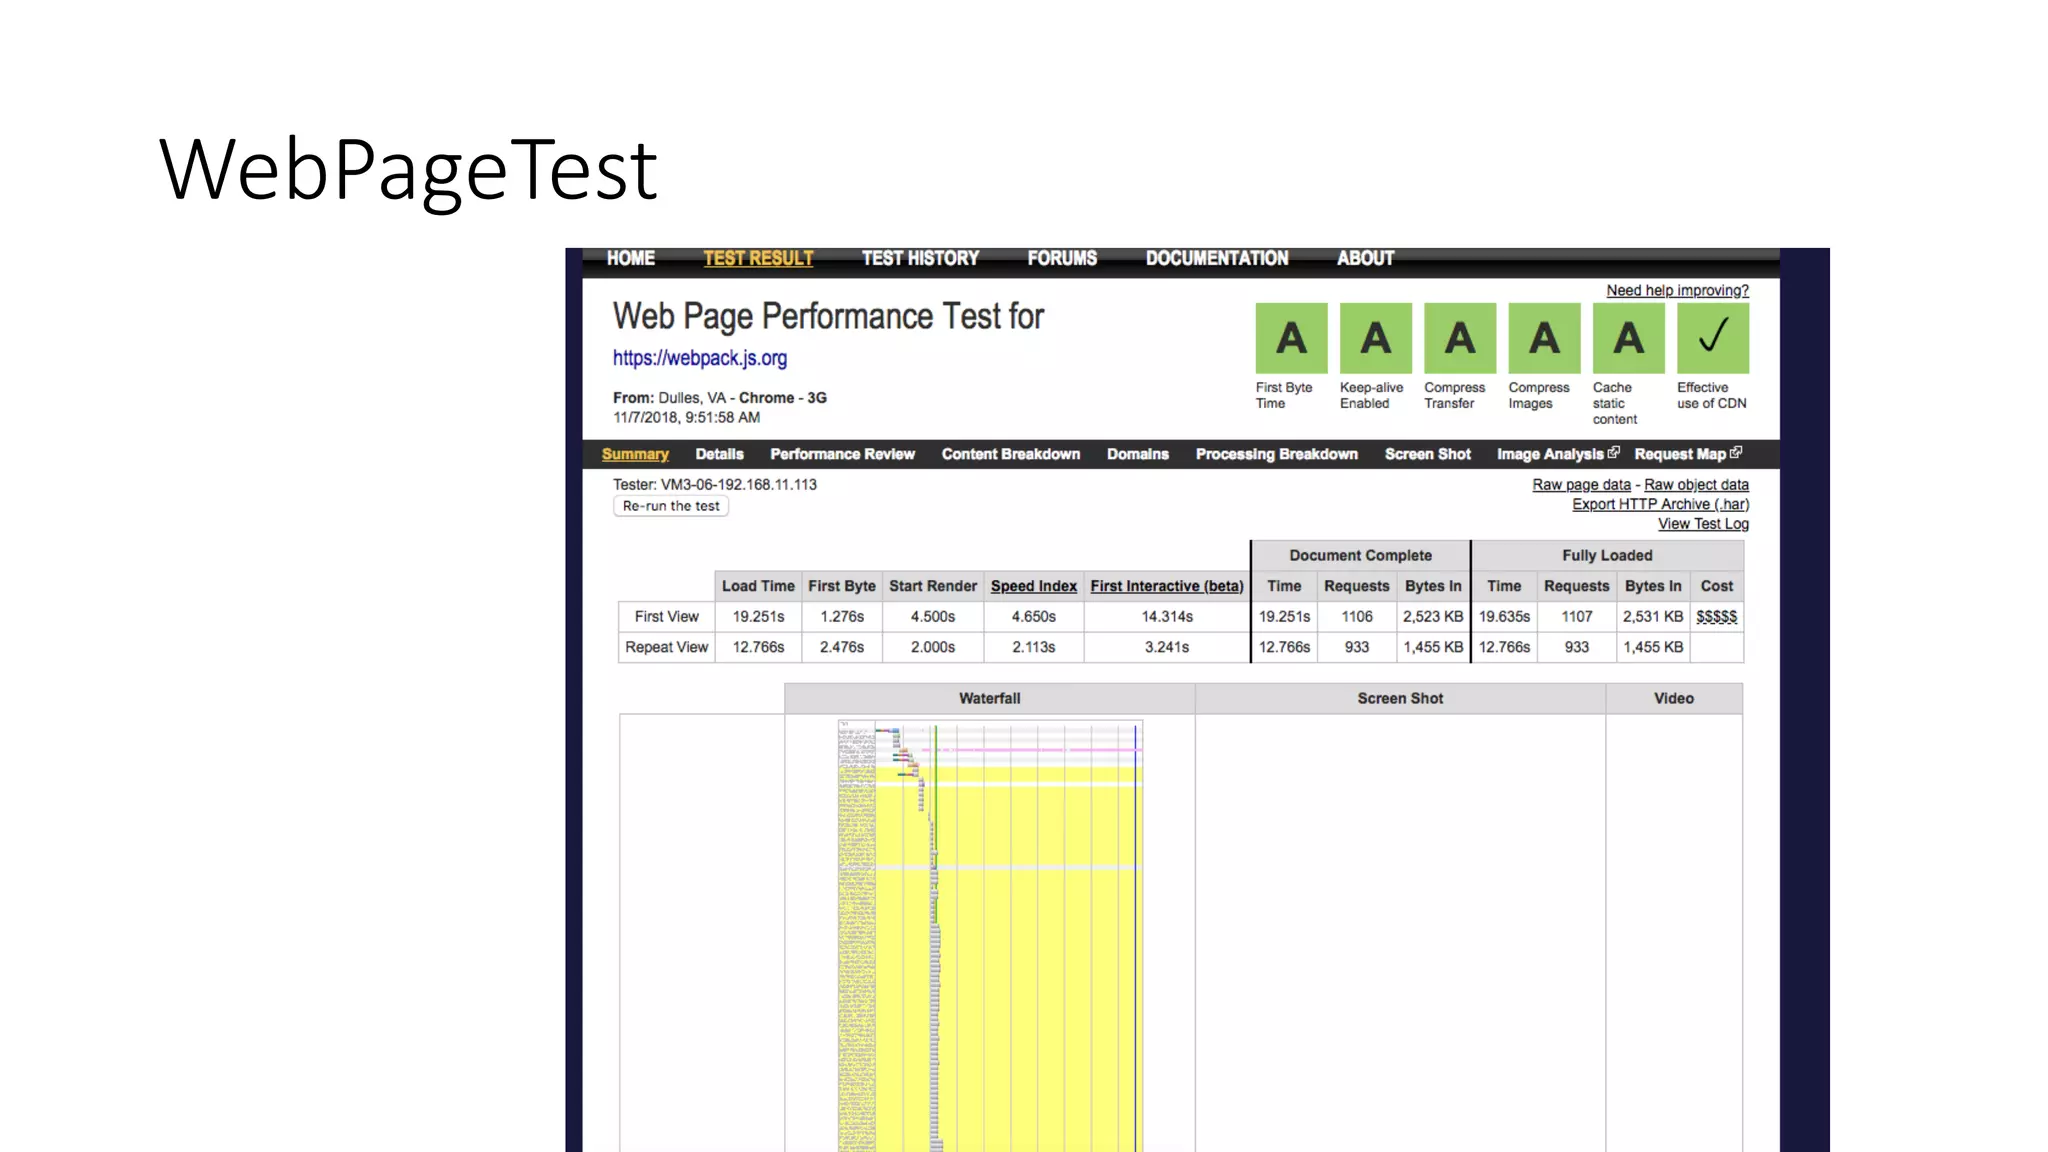Click the First Interactive (beta) header link
Viewport: 2048px width, 1152px height.
(1167, 586)
